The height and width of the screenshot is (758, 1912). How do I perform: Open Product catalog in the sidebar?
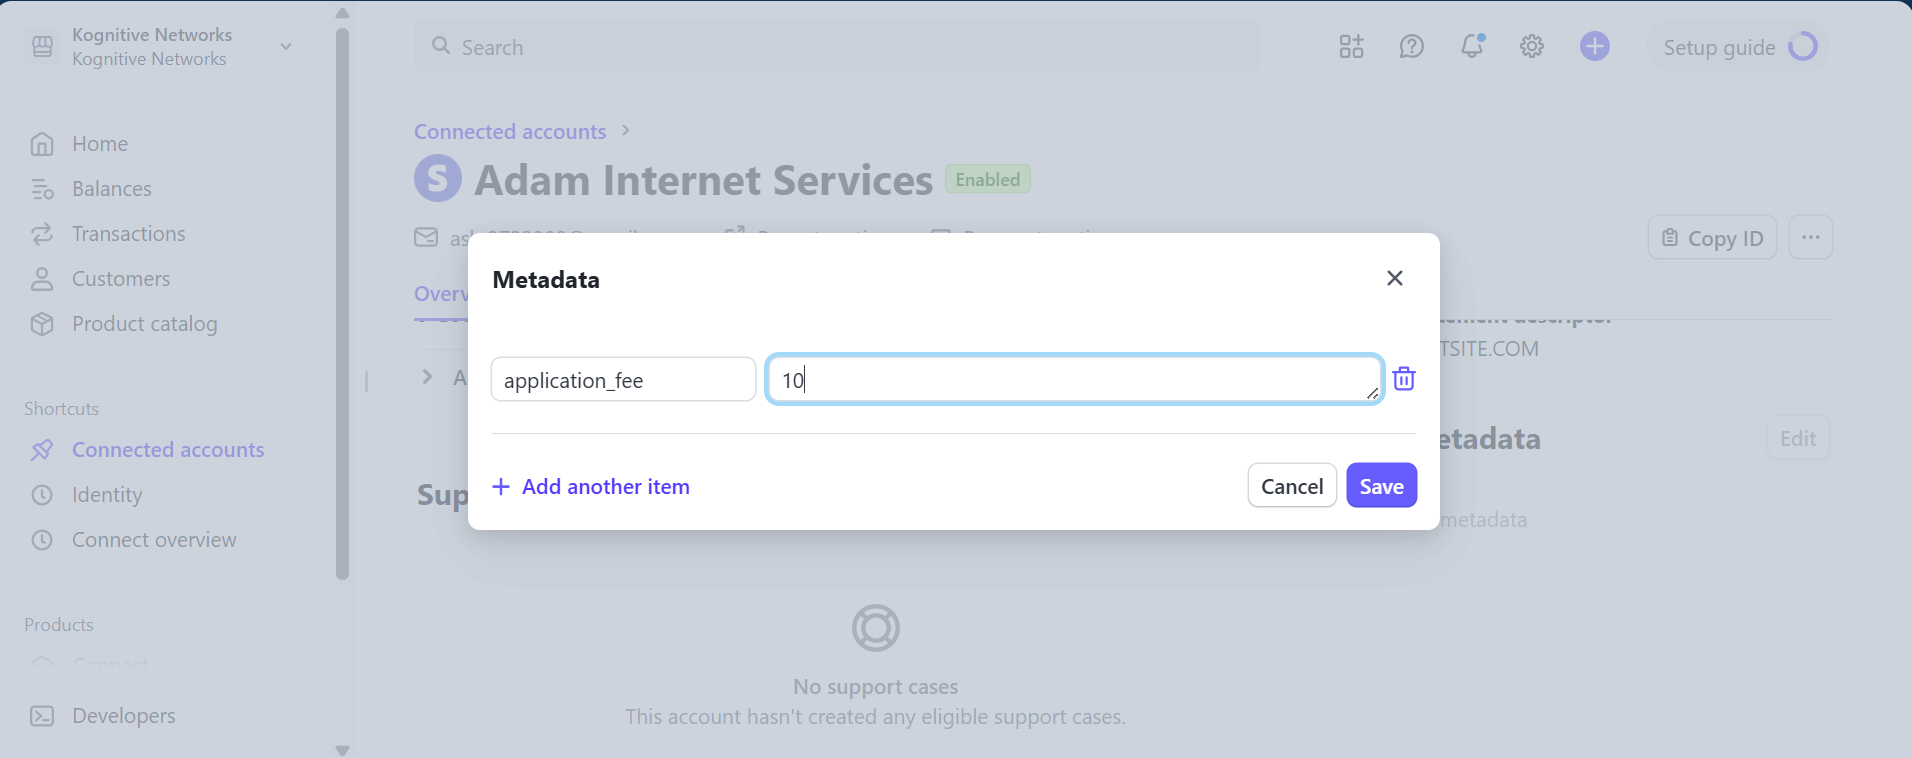click(x=144, y=324)
